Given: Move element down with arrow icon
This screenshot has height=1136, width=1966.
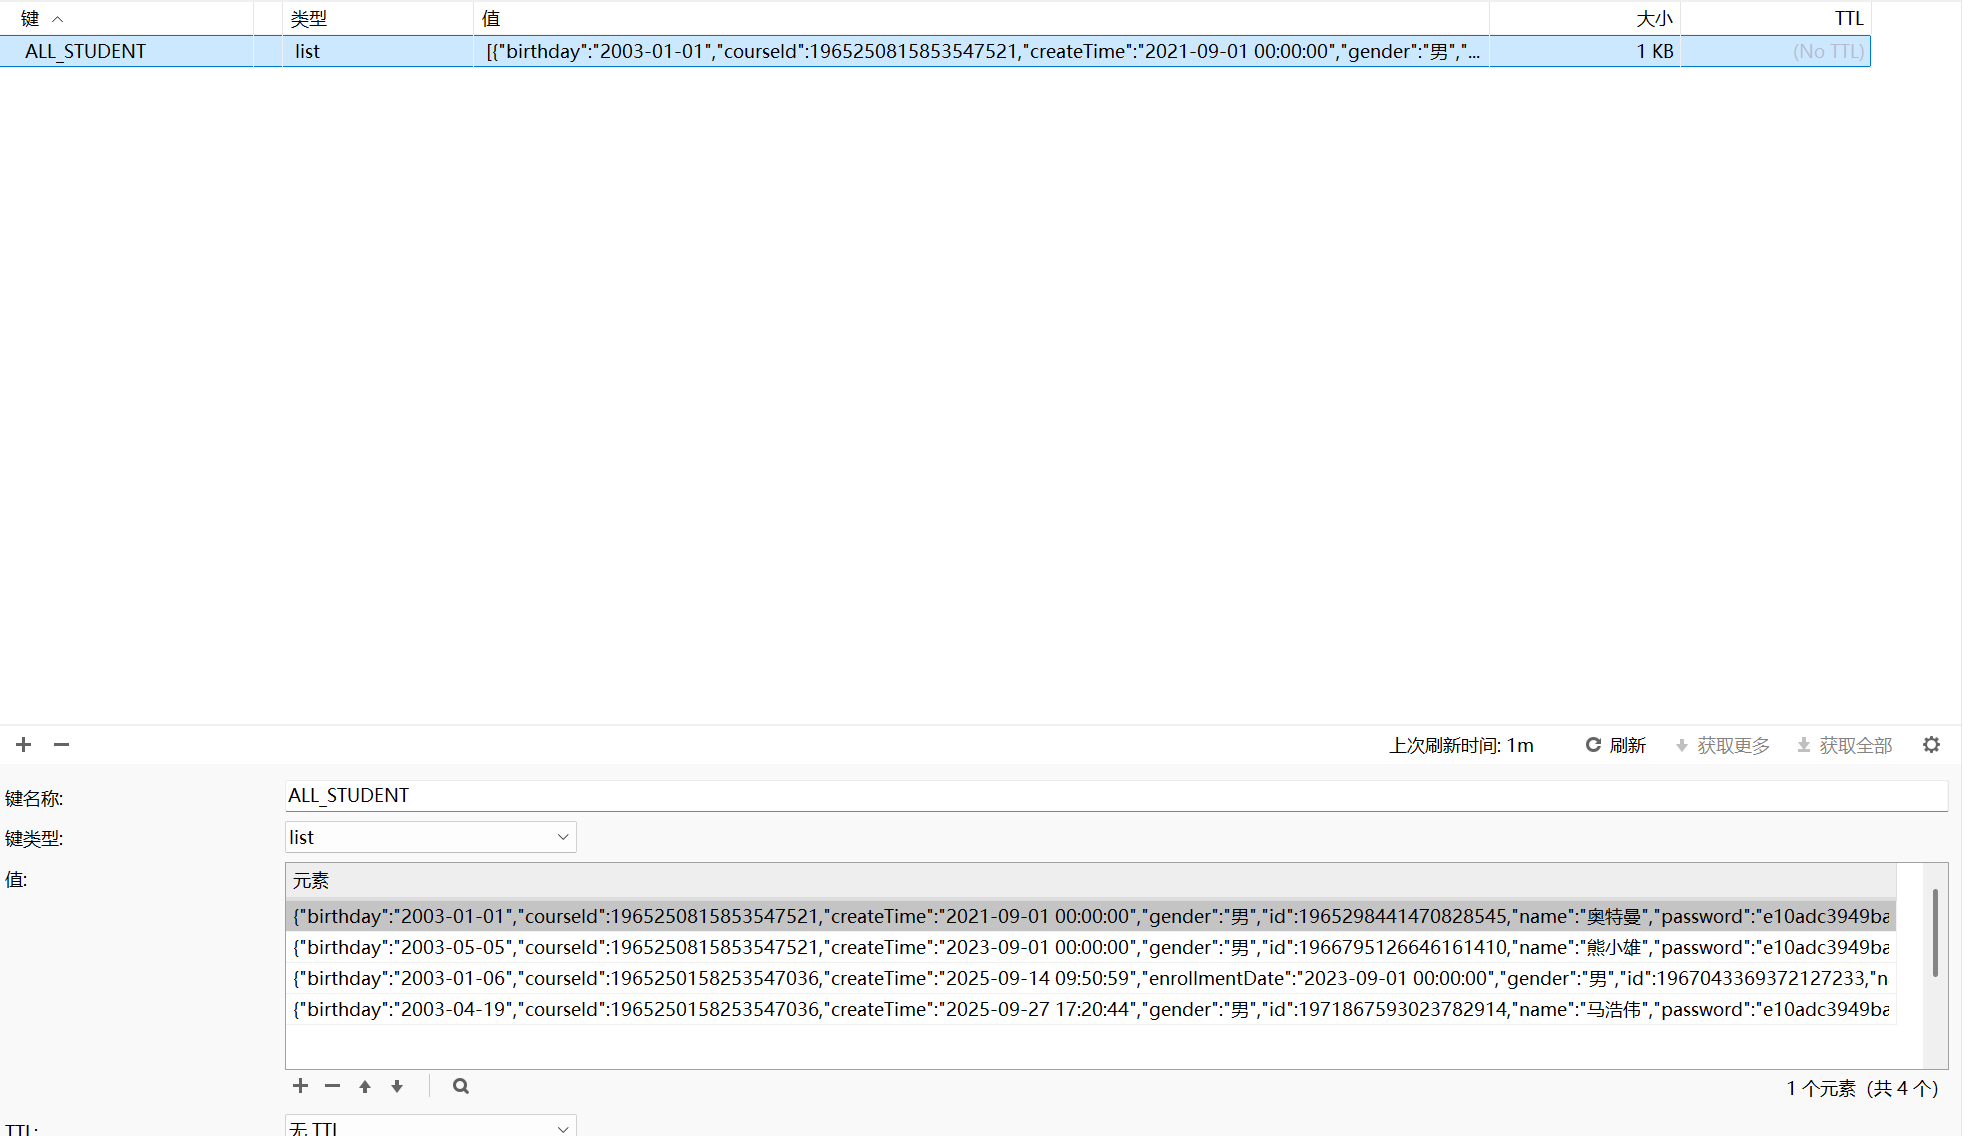Looking at the screenshot, I should coord(397,1086).
